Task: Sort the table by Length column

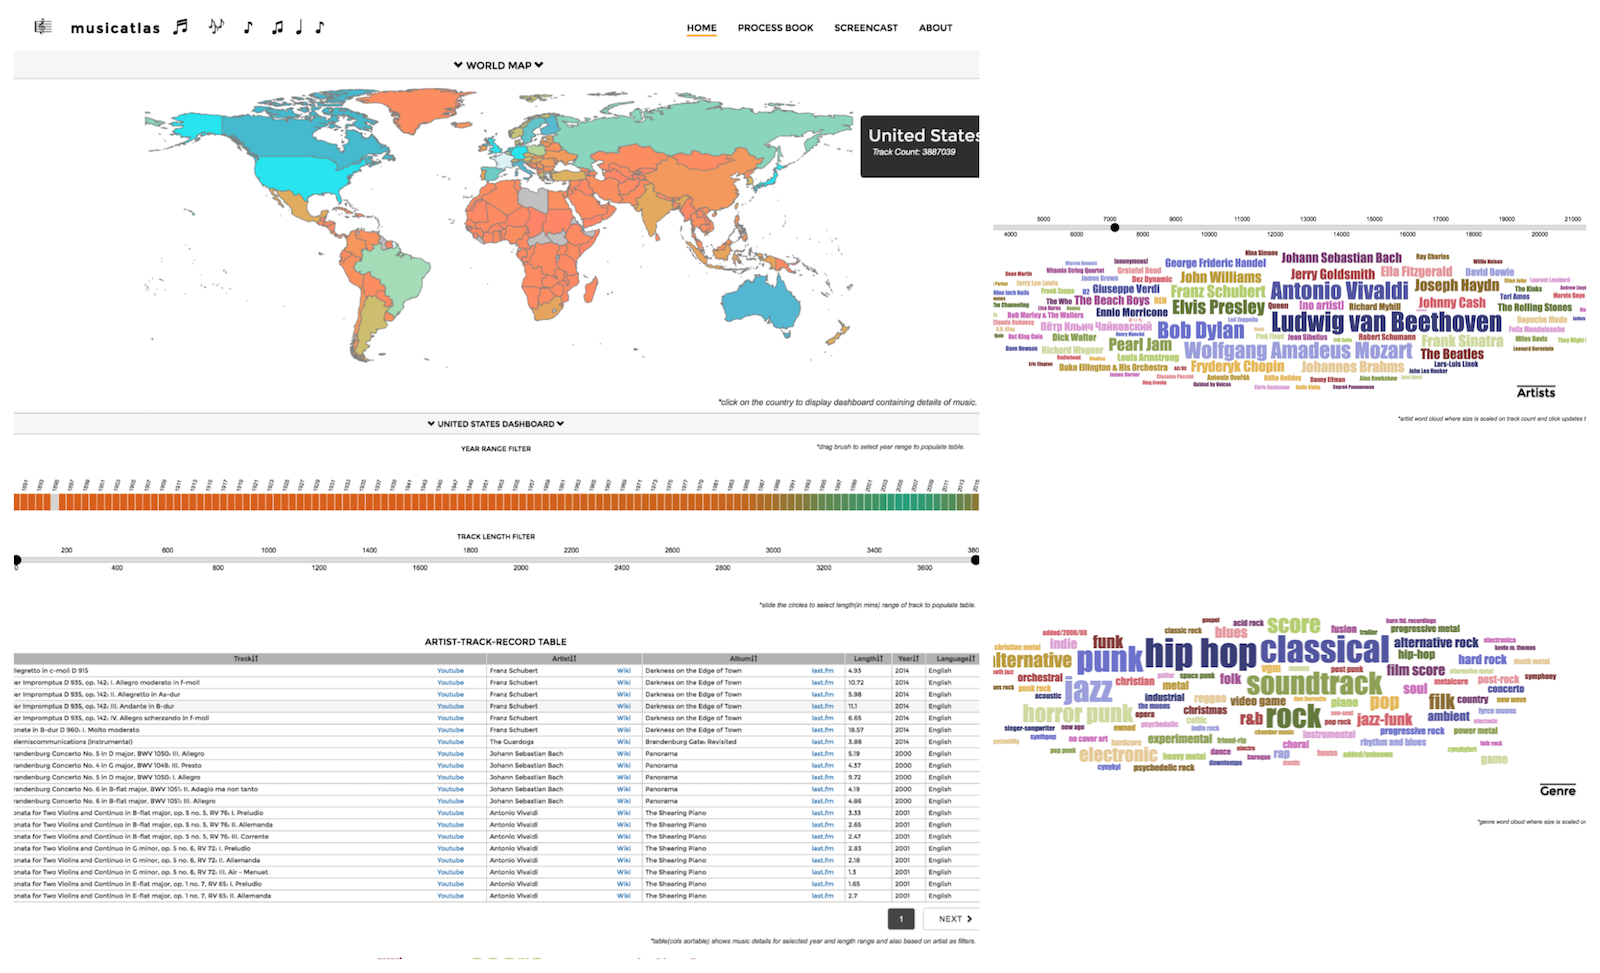Action: (x=869, y=659)
